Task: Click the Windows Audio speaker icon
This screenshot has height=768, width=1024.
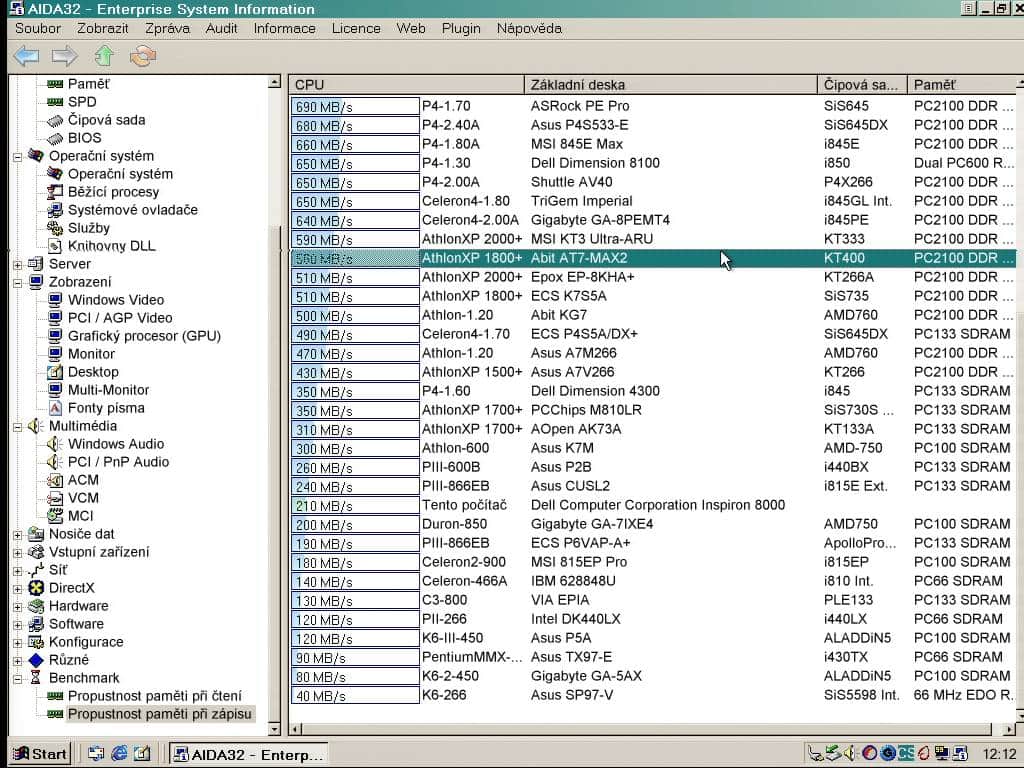Action: [x=55, y=444]
